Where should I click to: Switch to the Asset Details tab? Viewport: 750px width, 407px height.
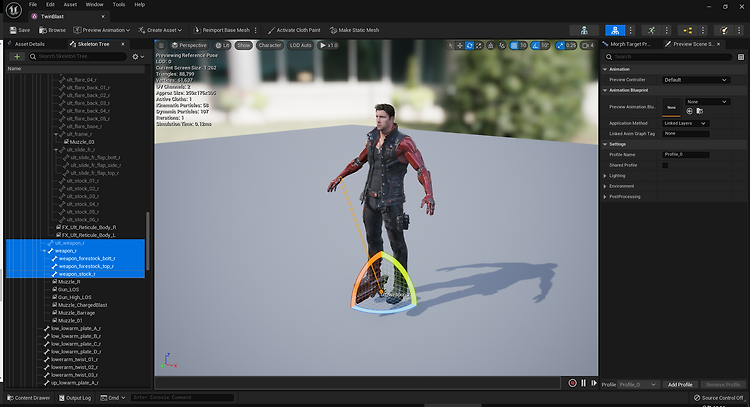[x=29, y=44]
